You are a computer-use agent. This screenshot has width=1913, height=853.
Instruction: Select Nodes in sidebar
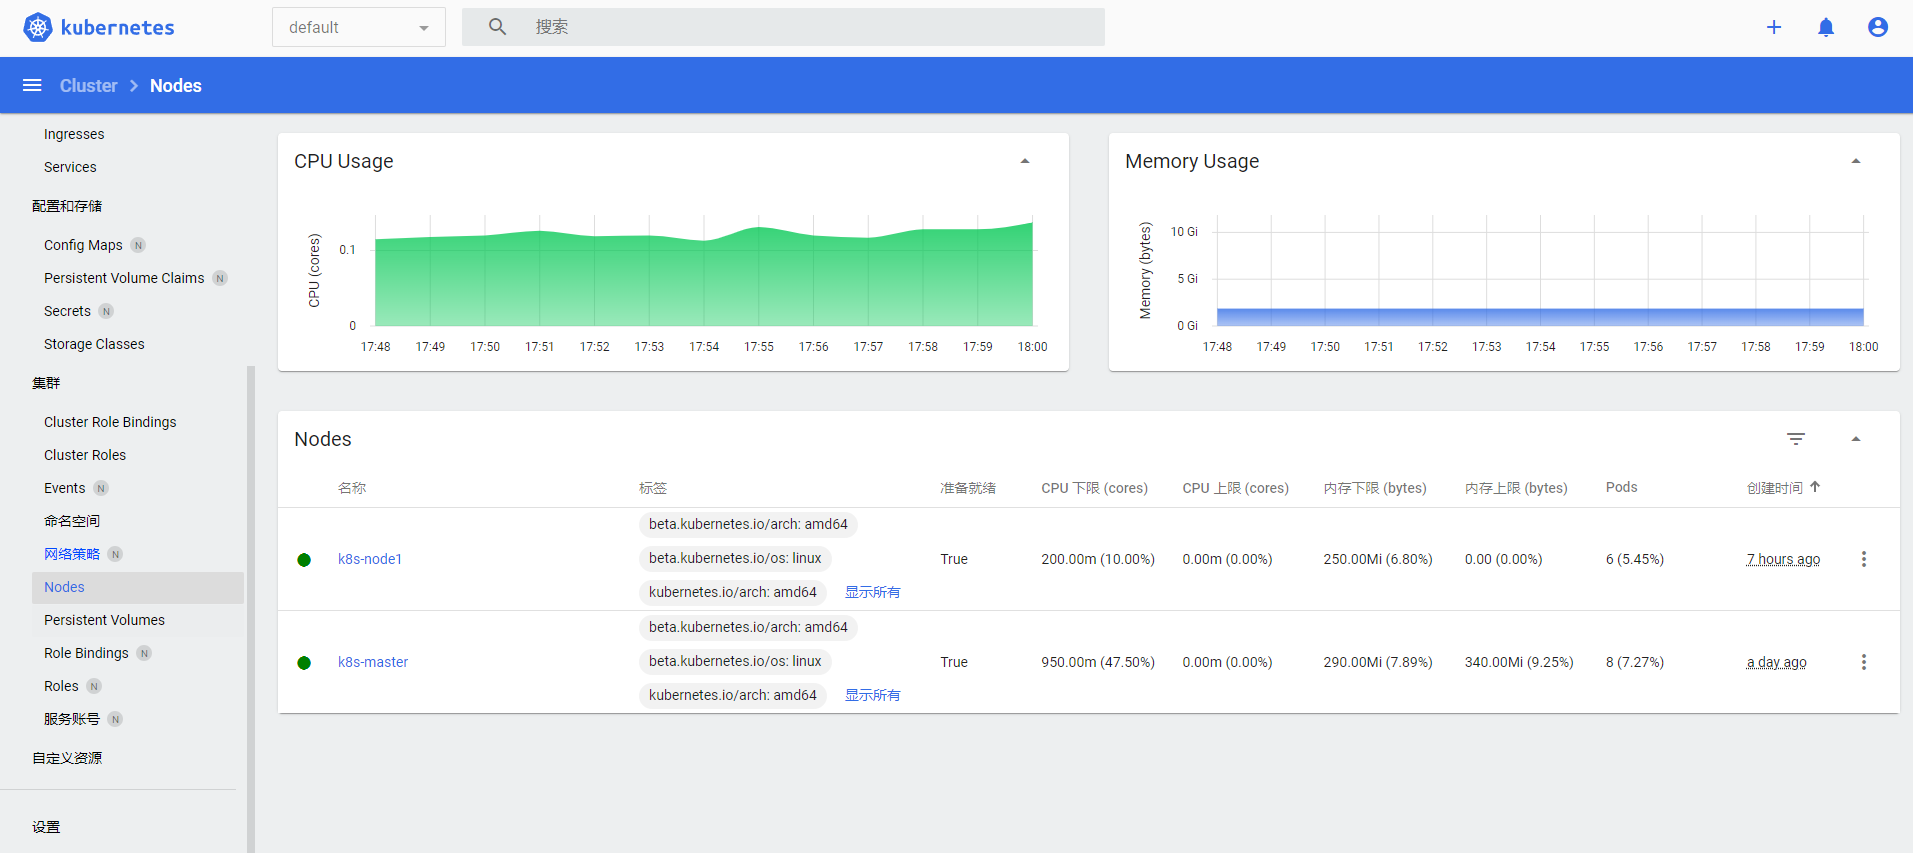(x=138, y=587)
